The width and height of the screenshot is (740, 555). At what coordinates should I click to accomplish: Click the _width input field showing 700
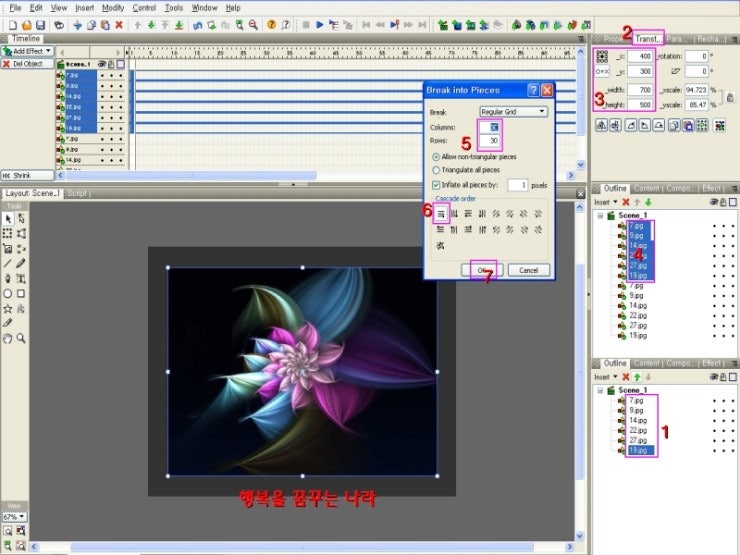point(640,90)
